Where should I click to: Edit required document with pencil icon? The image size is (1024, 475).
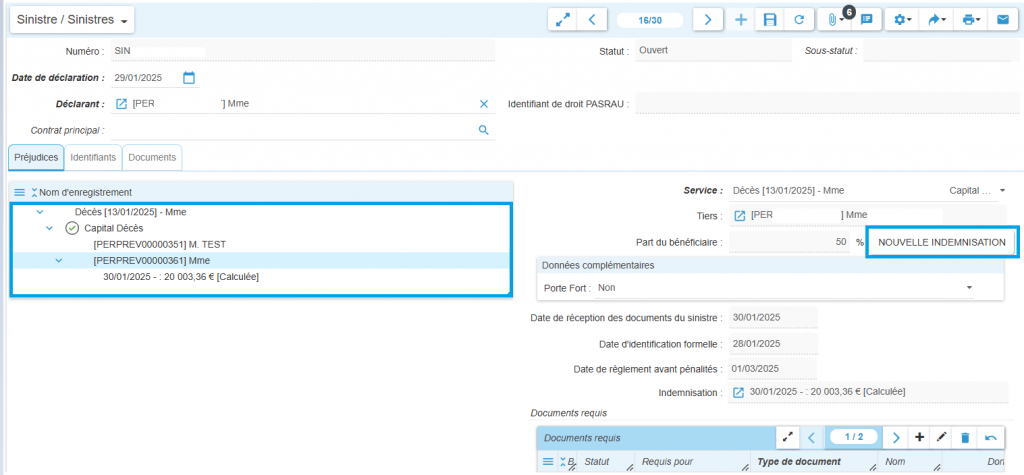click(941, 437)
